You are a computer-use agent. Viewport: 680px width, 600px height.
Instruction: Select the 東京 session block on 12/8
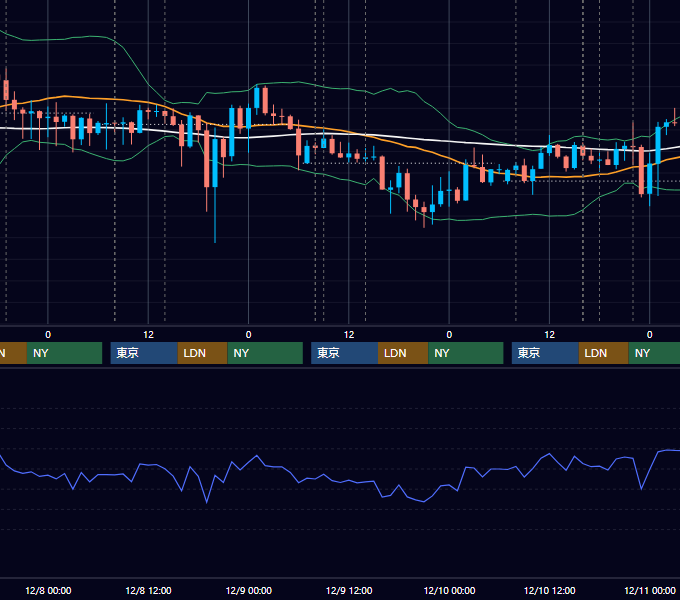pos(144,353)
